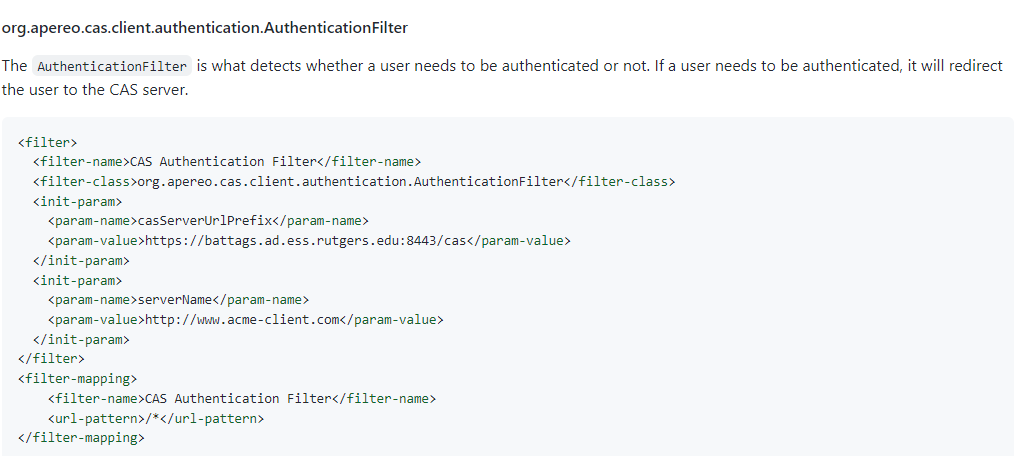Click the serverName param-name line
1023x456 pixels.
coord(178,300)
